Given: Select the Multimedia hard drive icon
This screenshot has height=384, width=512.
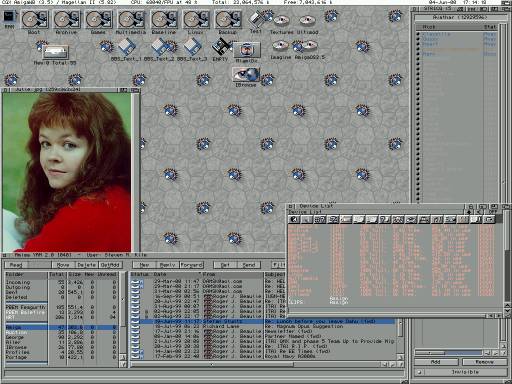Looking at the screenshot, I should (131, 19).
